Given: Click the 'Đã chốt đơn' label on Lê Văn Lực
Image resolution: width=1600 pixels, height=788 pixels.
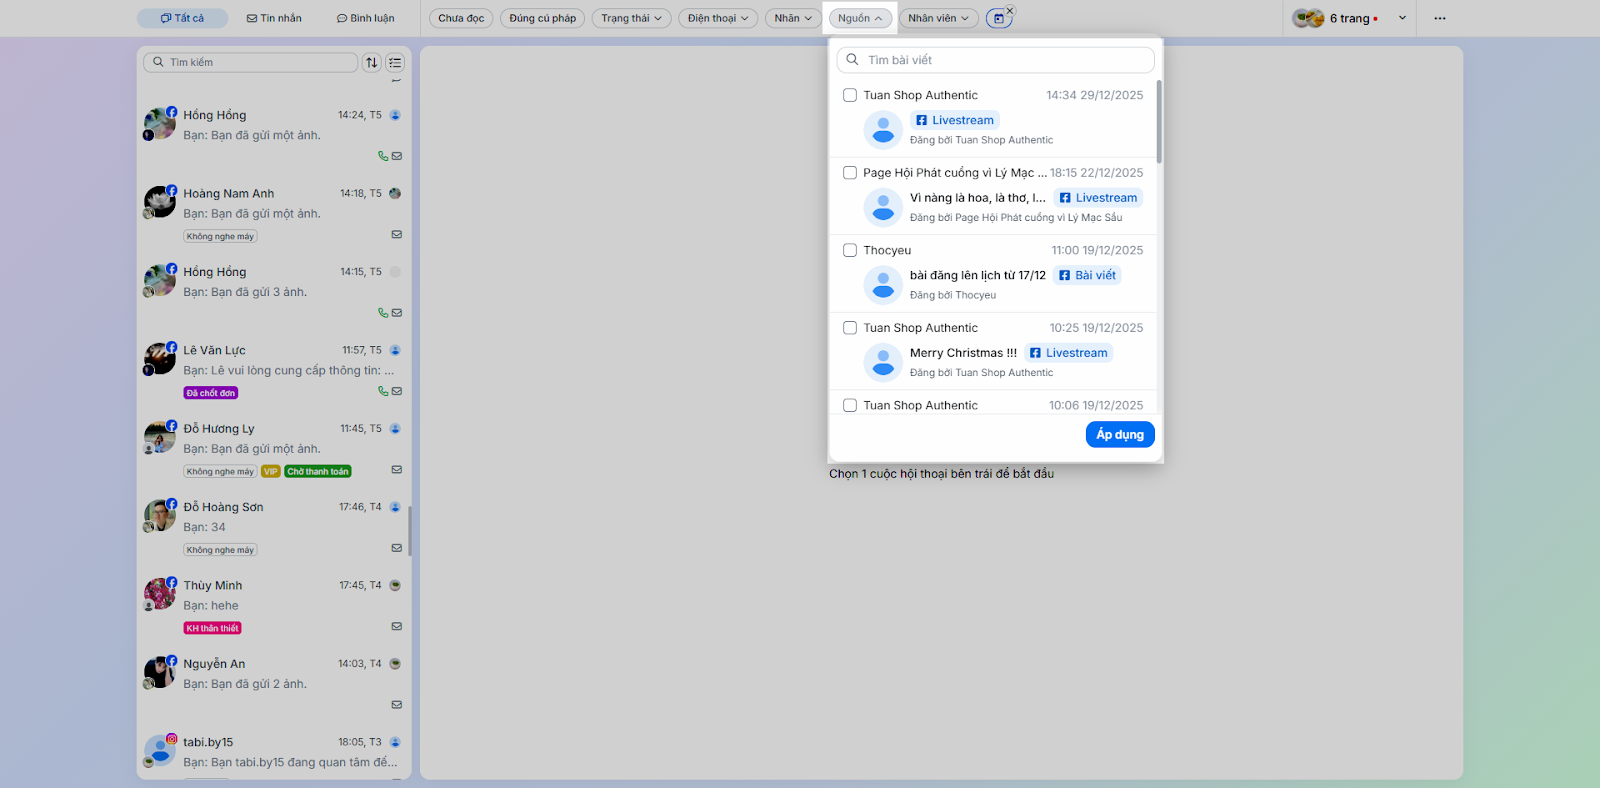Looking at the screenshot, I should [x=211, y=393].
